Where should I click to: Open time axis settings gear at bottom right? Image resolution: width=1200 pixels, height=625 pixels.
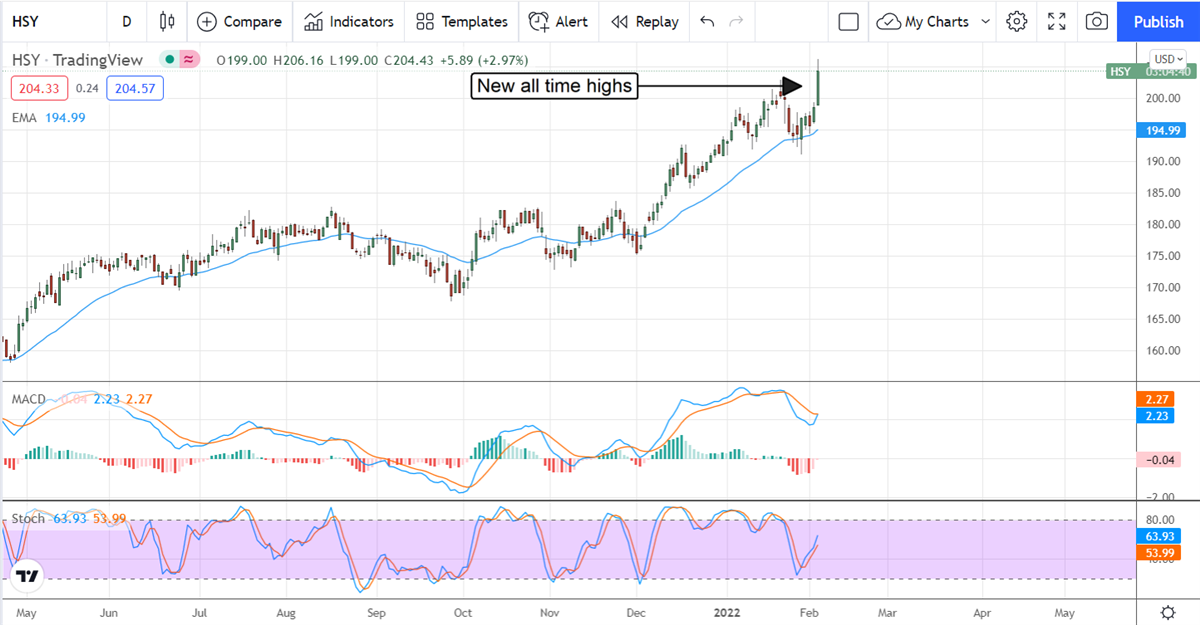click(1167, 612)
